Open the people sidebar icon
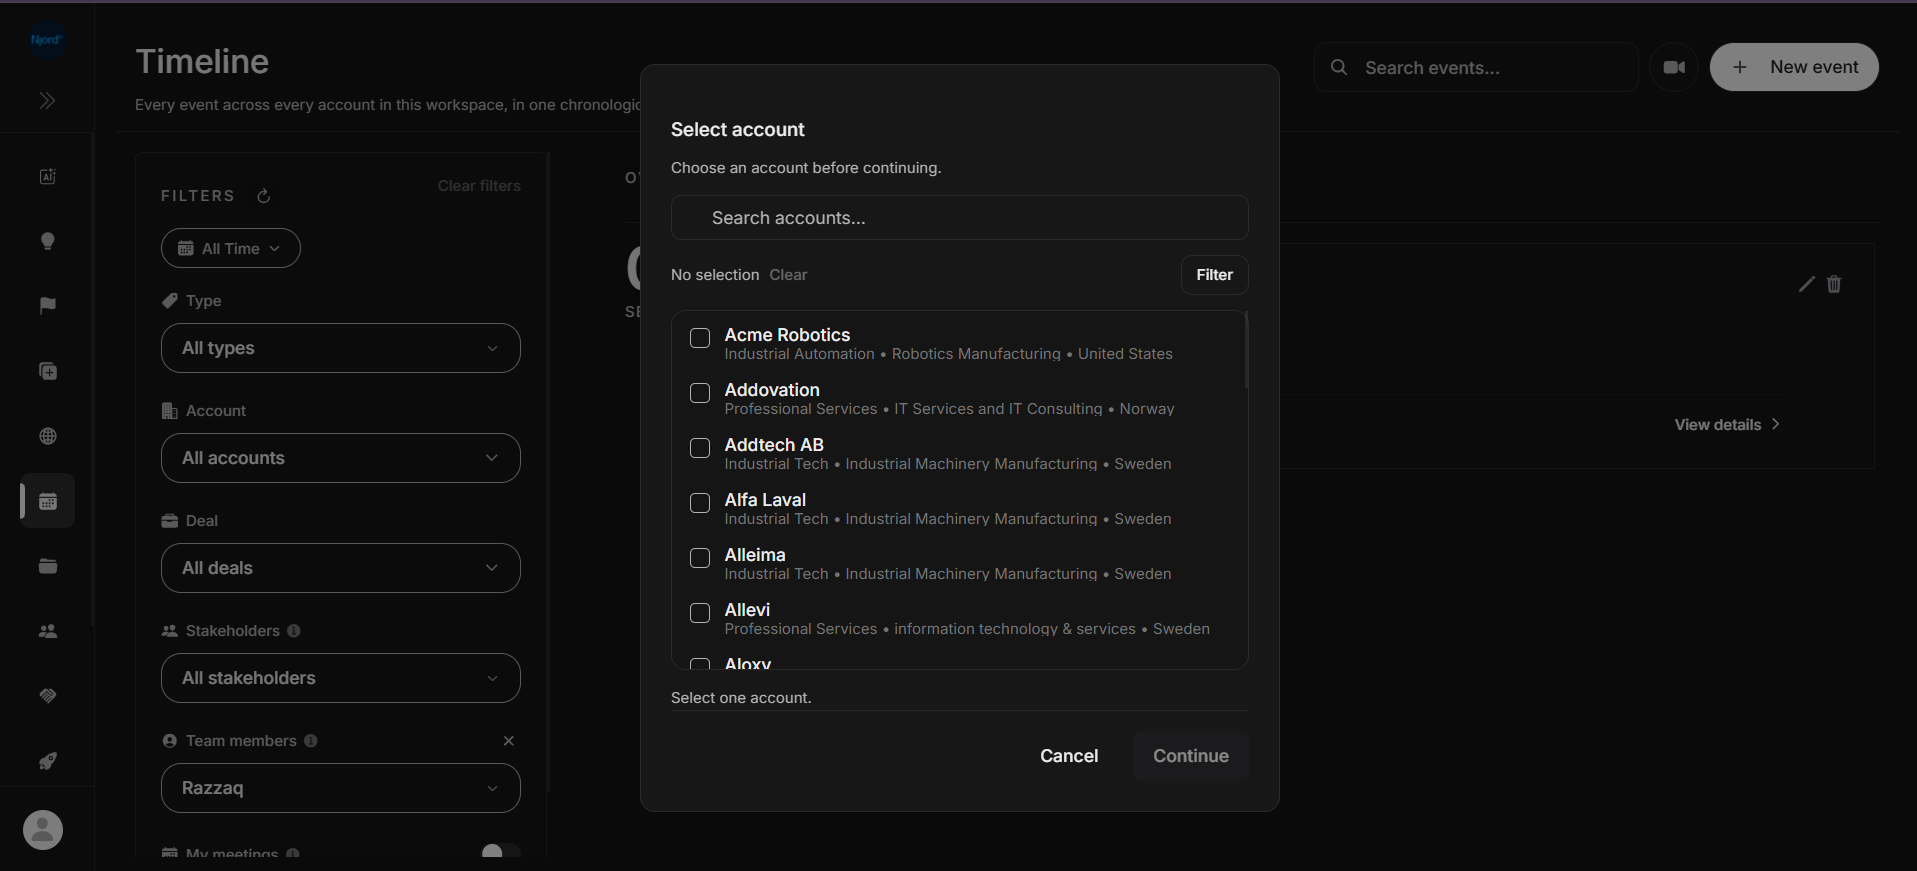Screen dimensions: 1917x871 click(47, 631)
